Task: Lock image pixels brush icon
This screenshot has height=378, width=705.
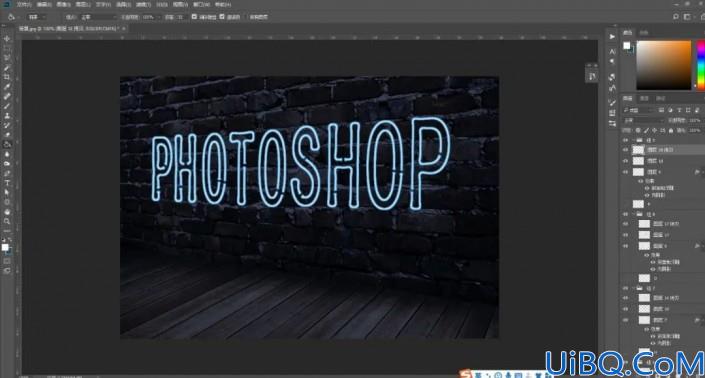Action: tap(646, 130)
